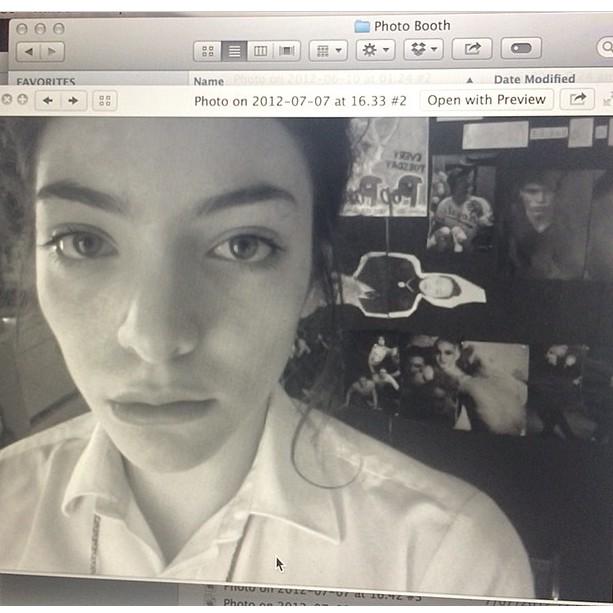
Task: Click the Finder search field
Action: point(605,47)
